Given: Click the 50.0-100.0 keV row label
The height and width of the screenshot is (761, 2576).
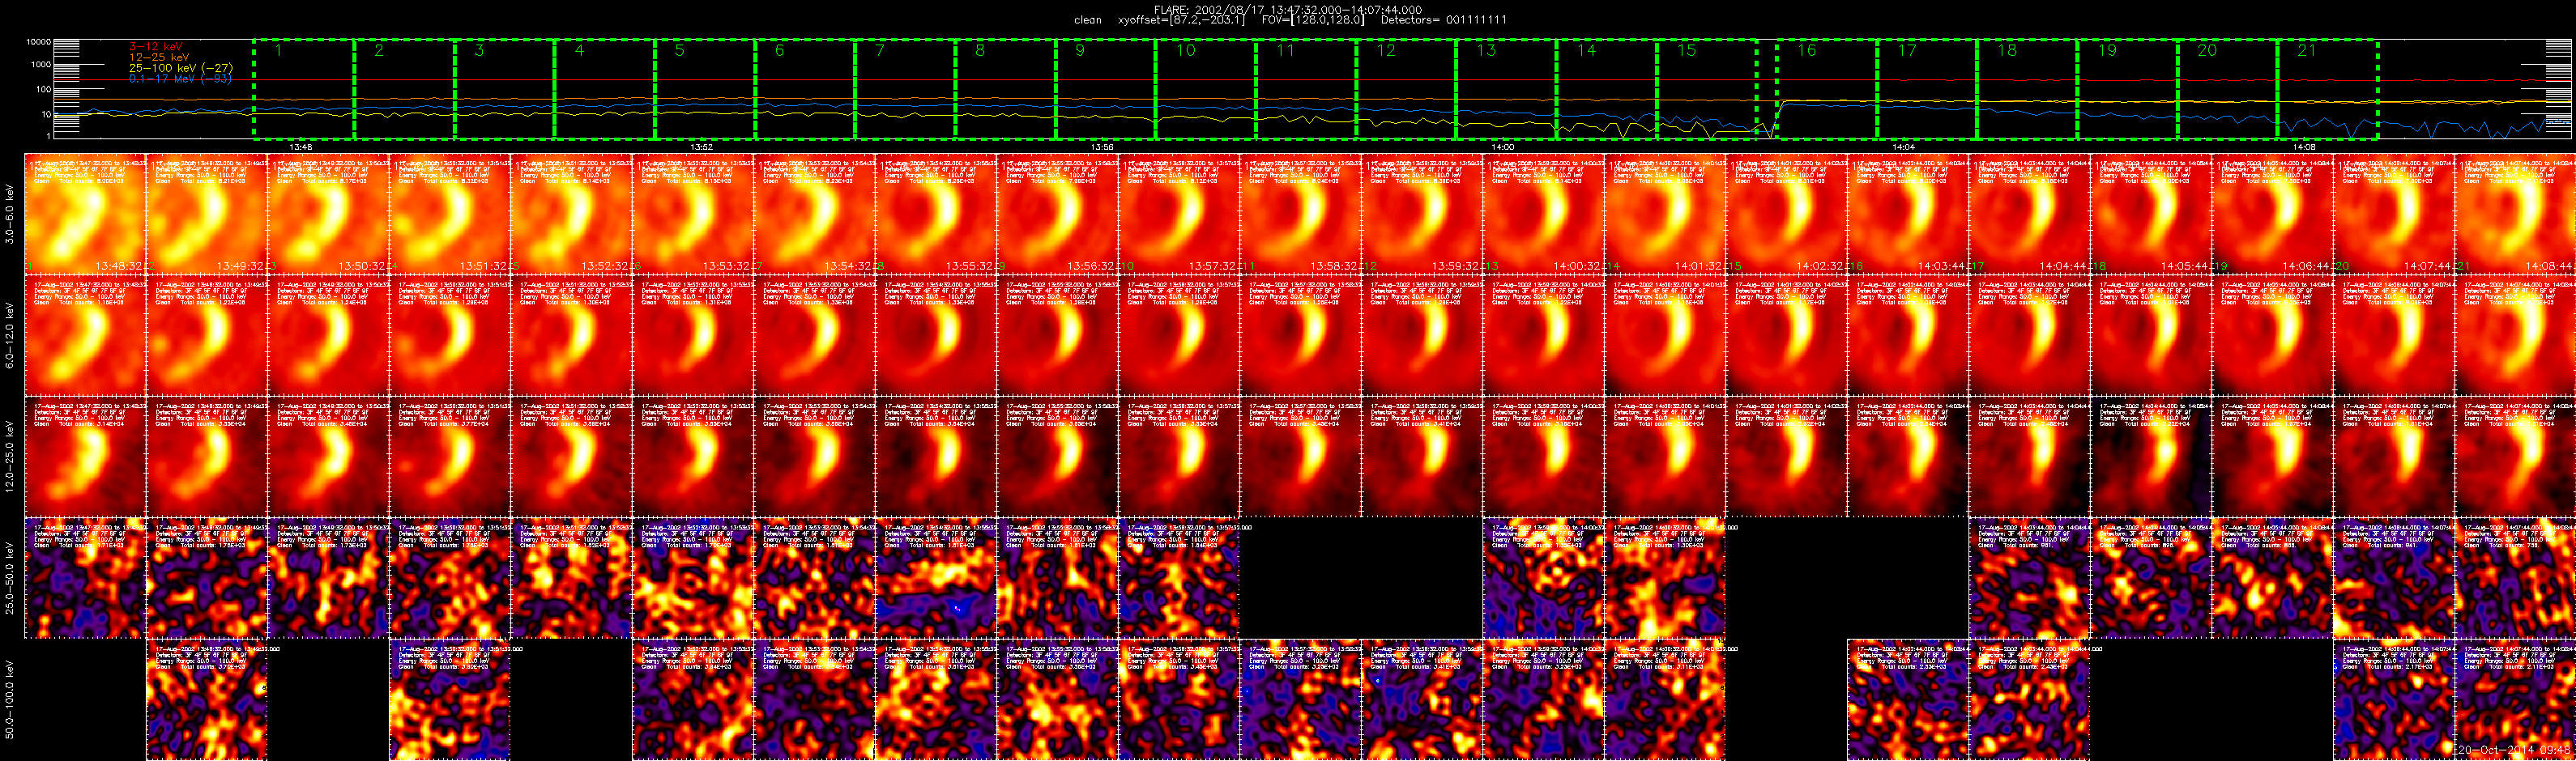Looking at the screenshot, I should (10, 699).
